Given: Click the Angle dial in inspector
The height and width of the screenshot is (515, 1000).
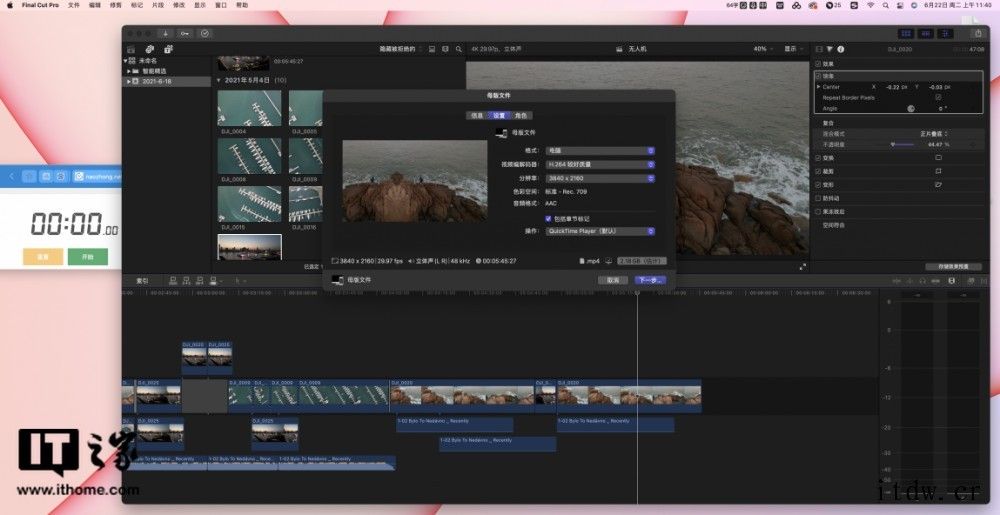Looking at the screenshot, I should click(x=911, y=109).
